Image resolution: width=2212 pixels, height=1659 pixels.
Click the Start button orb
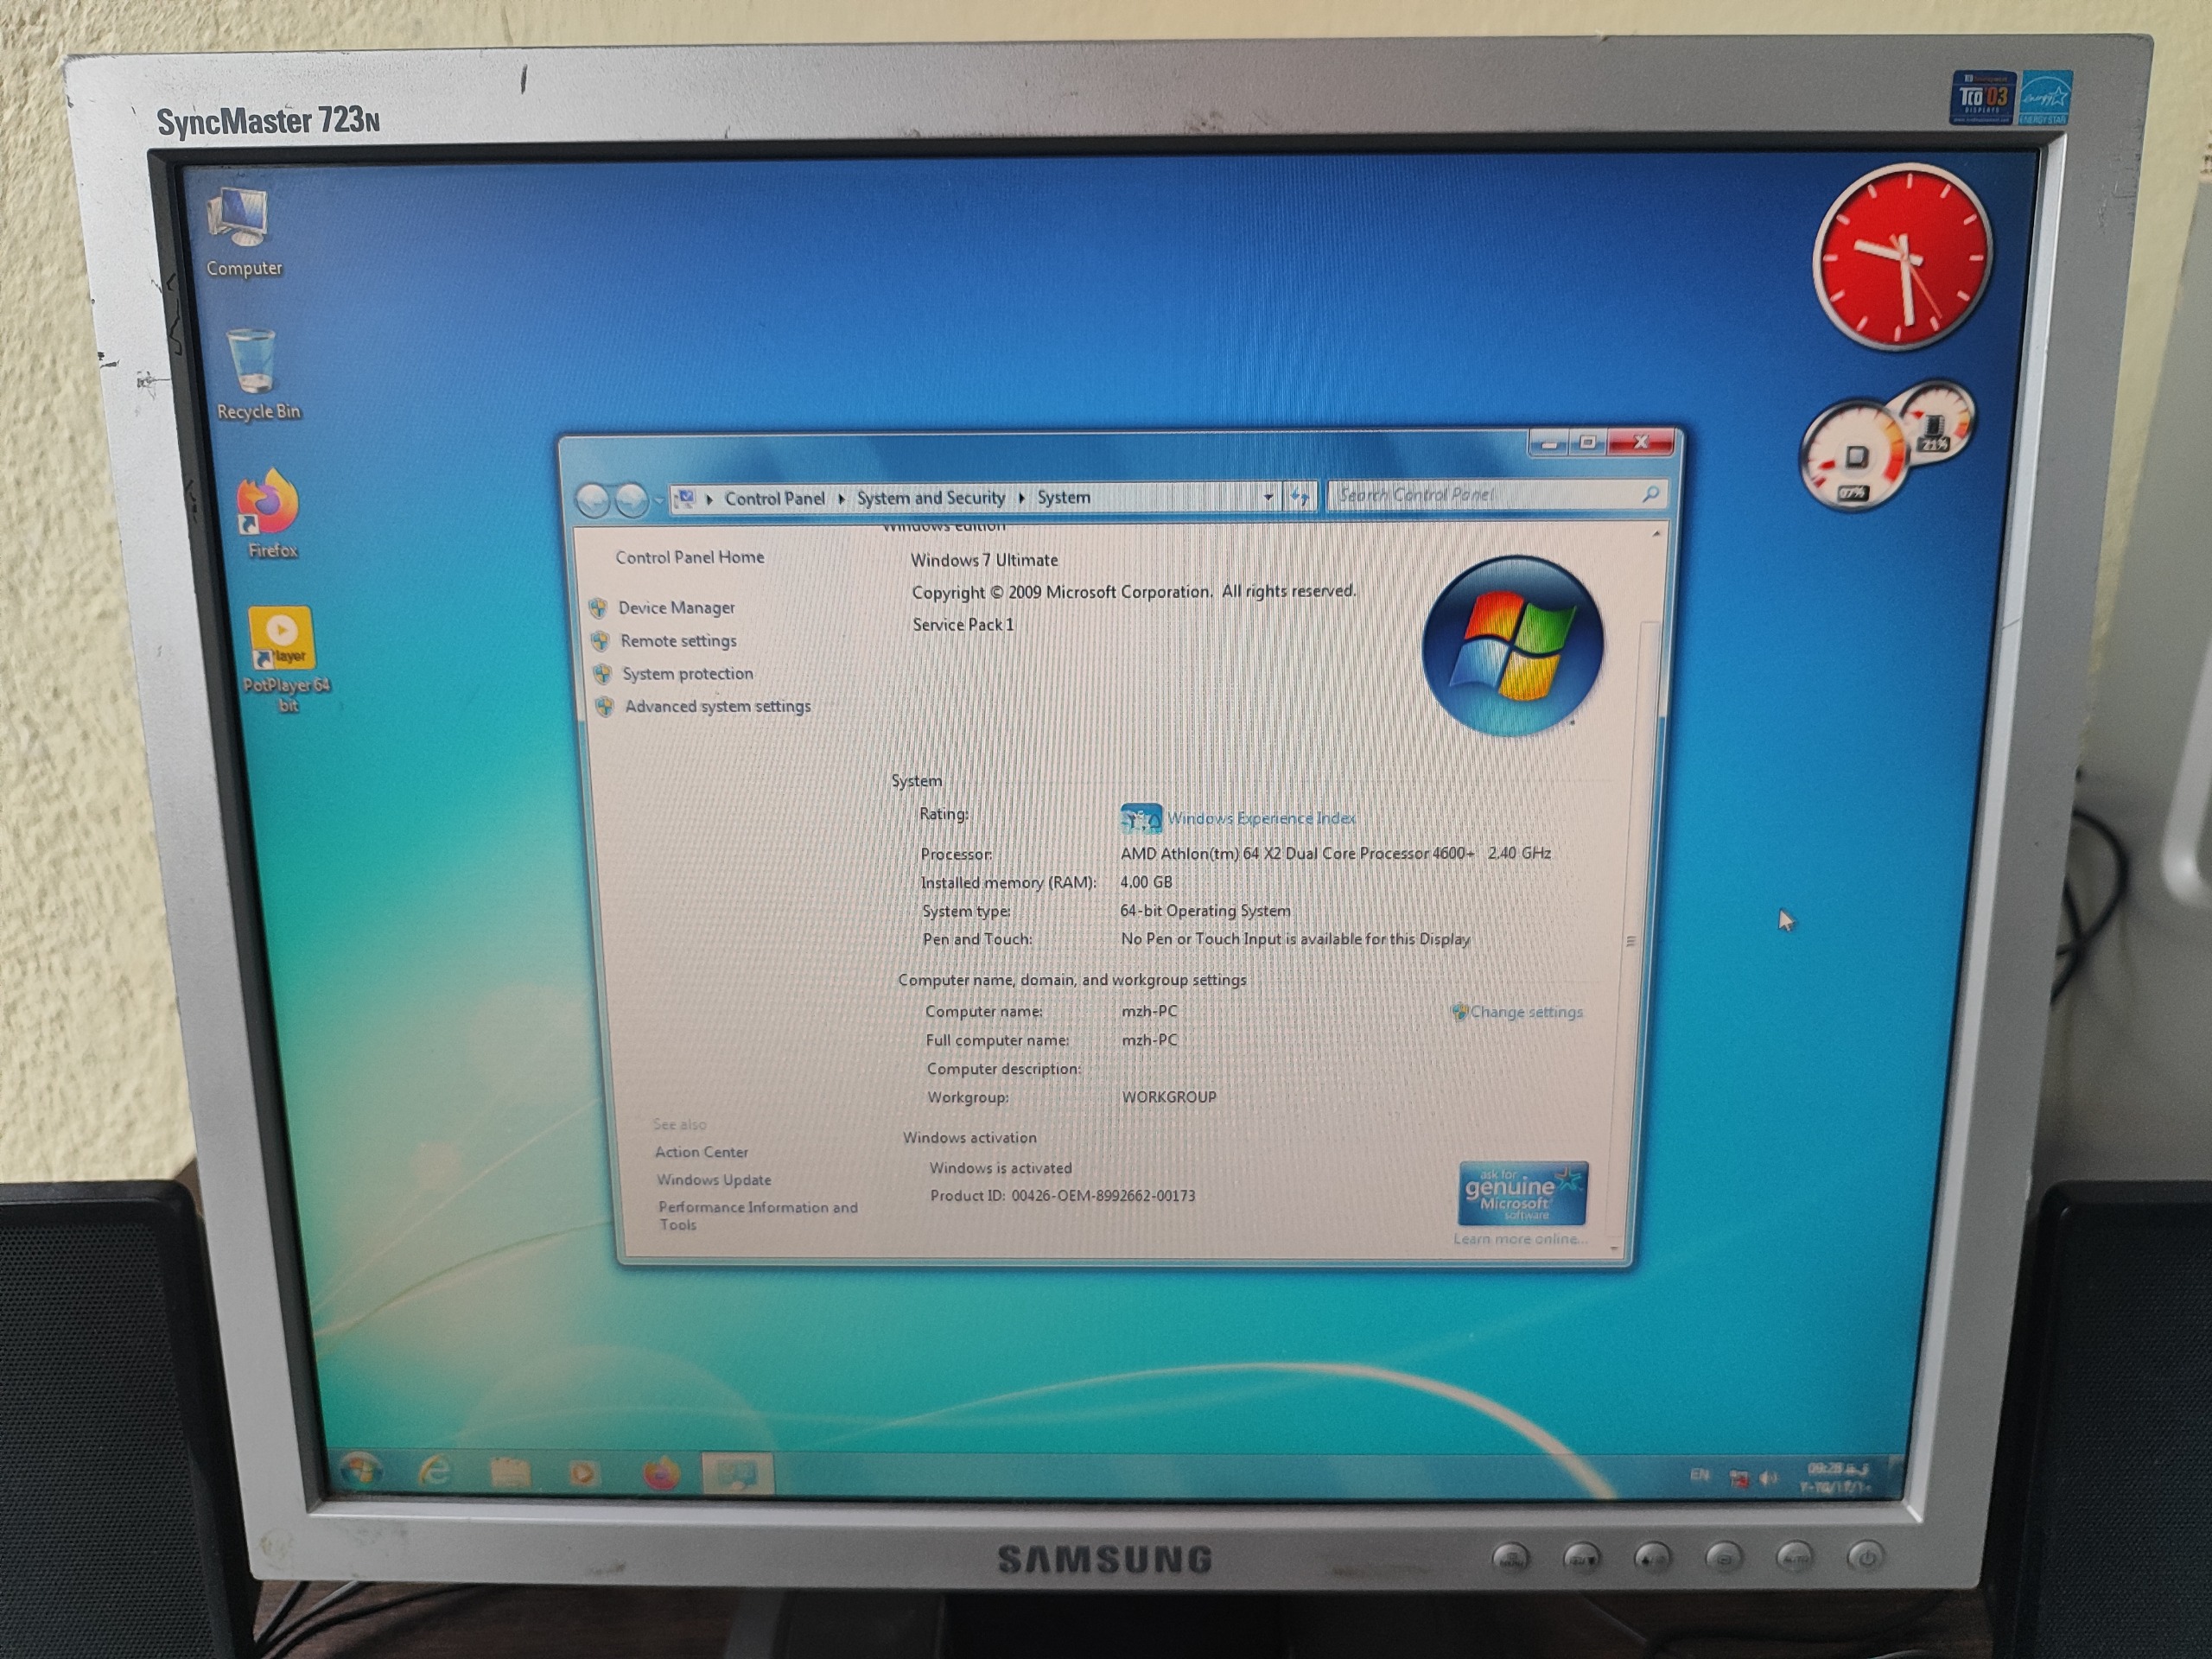pyautogui.click(x=361, y=1470)
